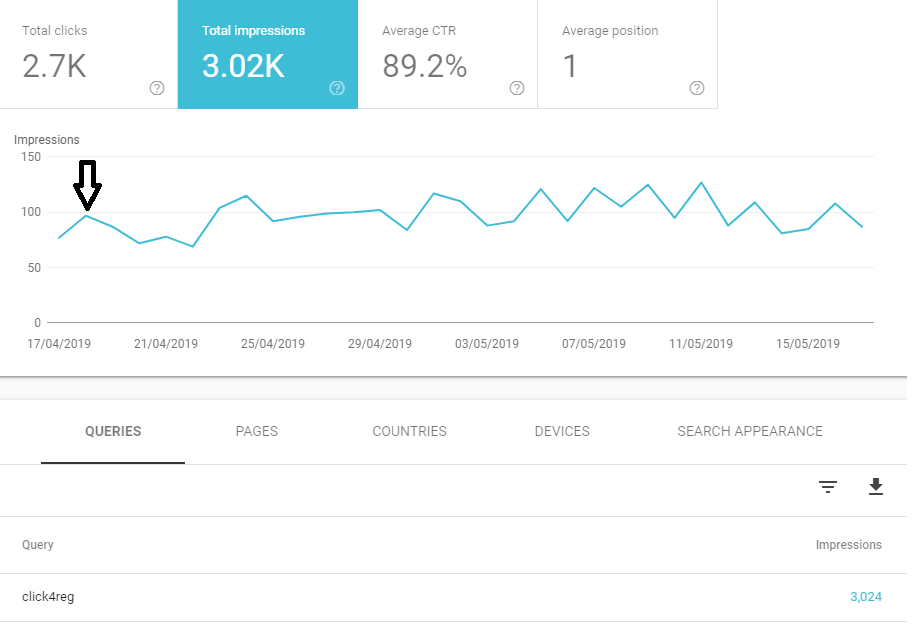This screenshot has width=912, height=624.
Task: Sort by Impressions column header
Action: 848,545
